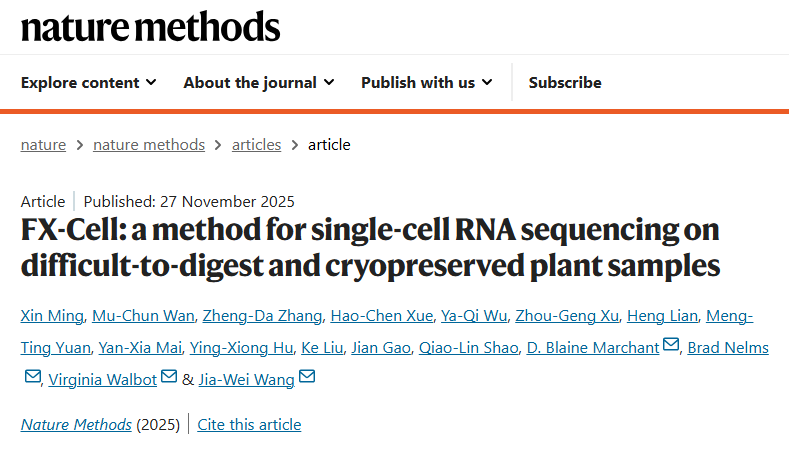Click envelope icon beside Virginia Walbot

point(168,376)
